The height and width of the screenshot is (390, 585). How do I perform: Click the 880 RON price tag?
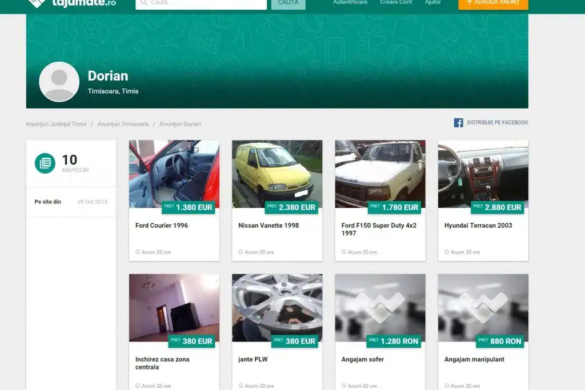[x=500, y=341]
